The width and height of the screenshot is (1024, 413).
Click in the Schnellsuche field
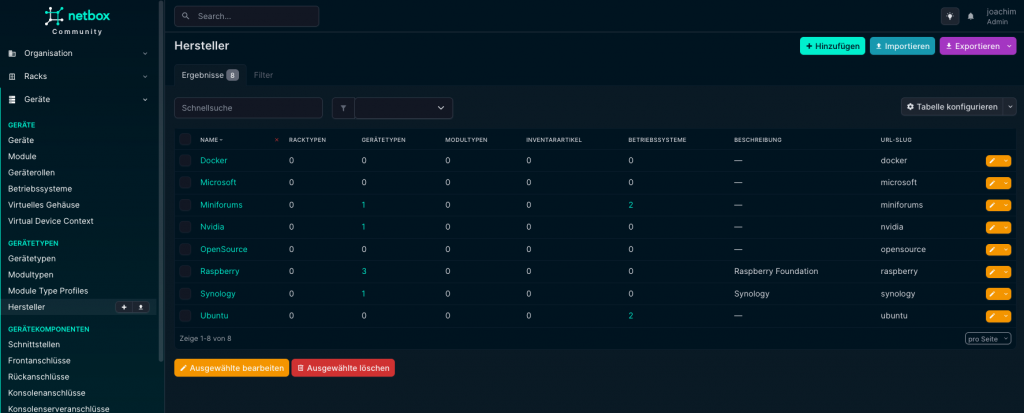248,108
